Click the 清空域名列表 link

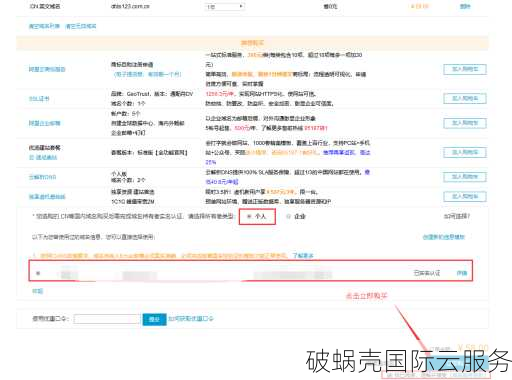point(44,26)
